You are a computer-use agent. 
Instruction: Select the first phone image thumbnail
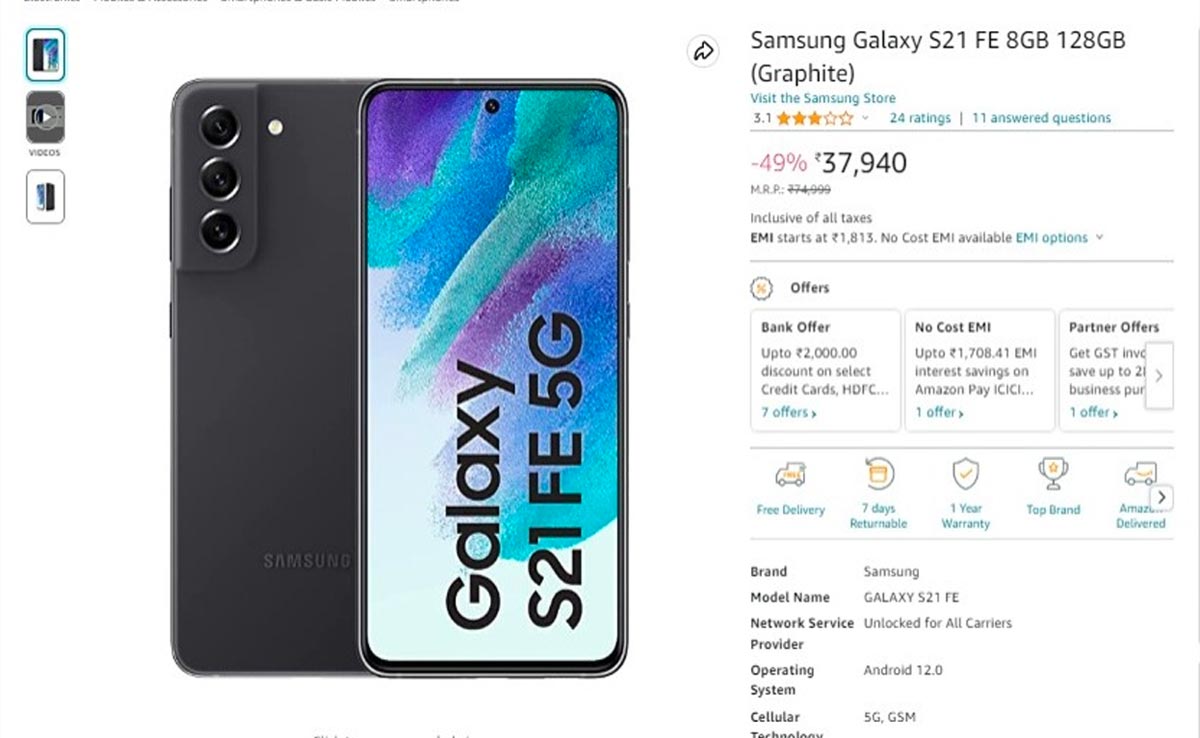(x=45, y=55)
